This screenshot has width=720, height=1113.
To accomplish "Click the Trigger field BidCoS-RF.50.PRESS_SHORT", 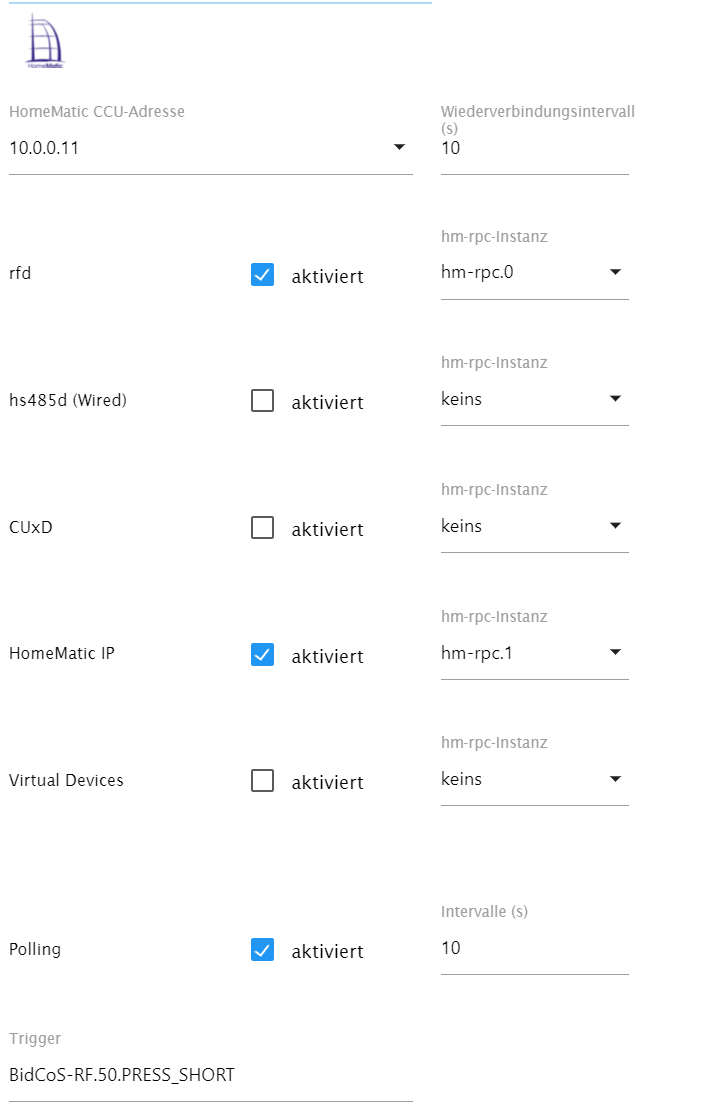I will (210, 1075).
